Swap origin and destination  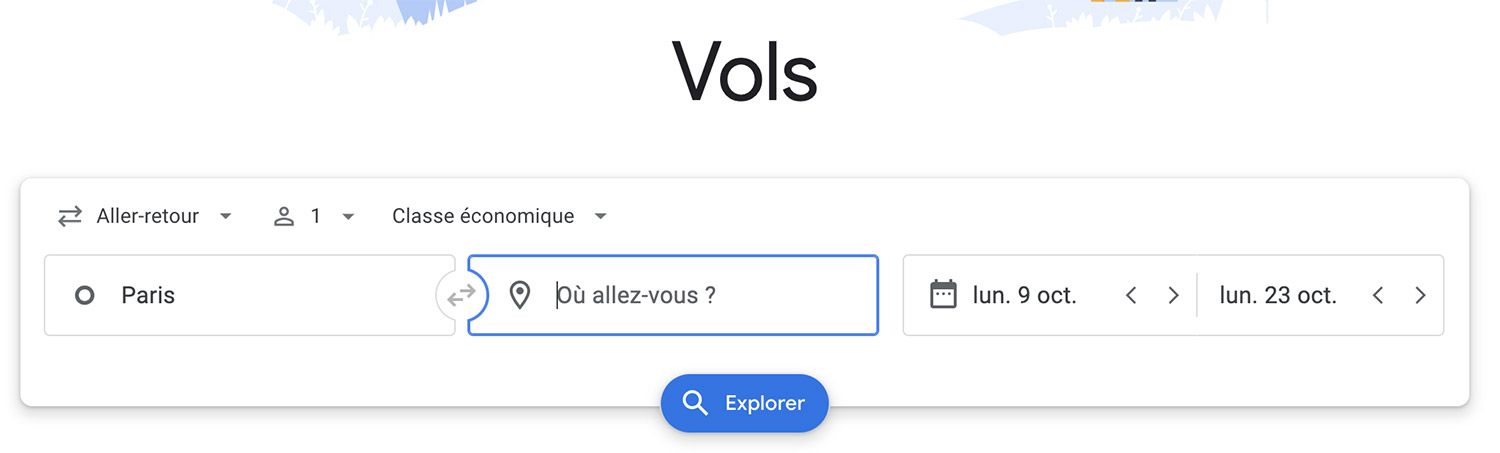click(461, 295)
